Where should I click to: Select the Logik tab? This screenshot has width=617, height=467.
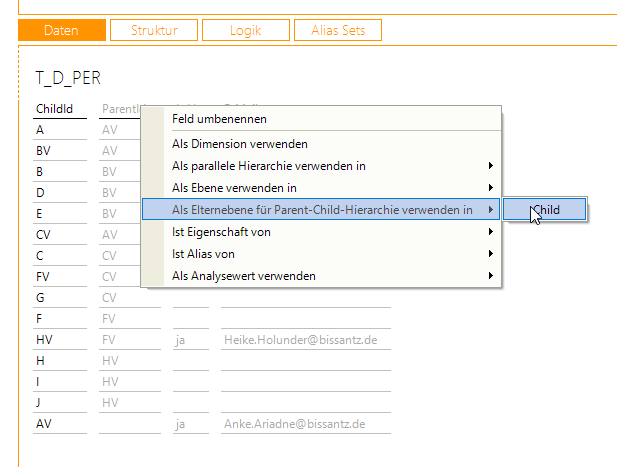coord(246,31)
